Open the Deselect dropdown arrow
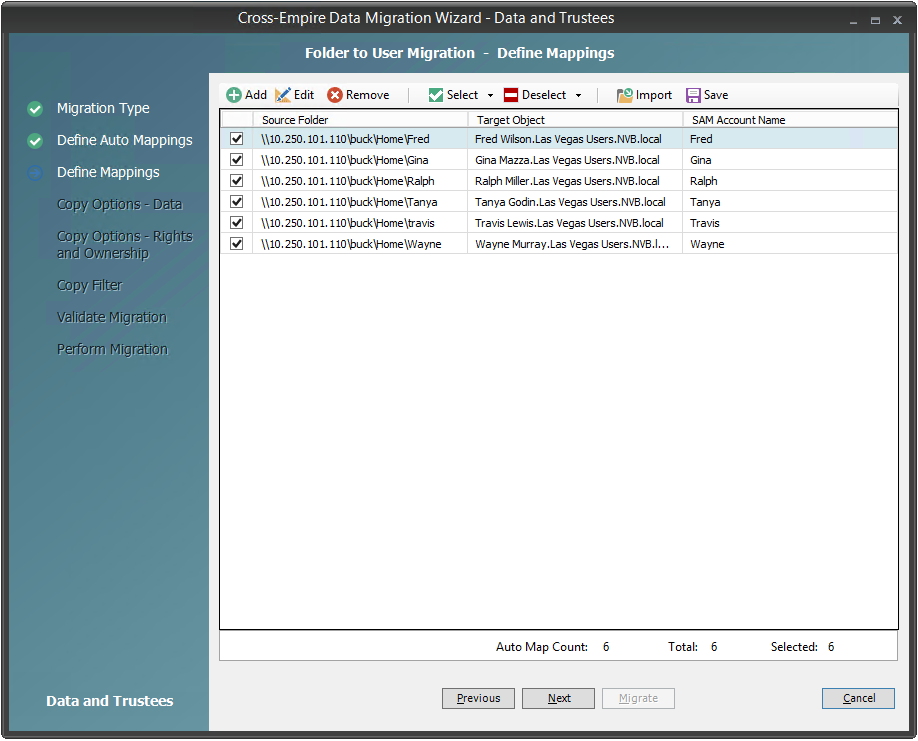The height and width of the screenshot is (741, 918). 578,96
